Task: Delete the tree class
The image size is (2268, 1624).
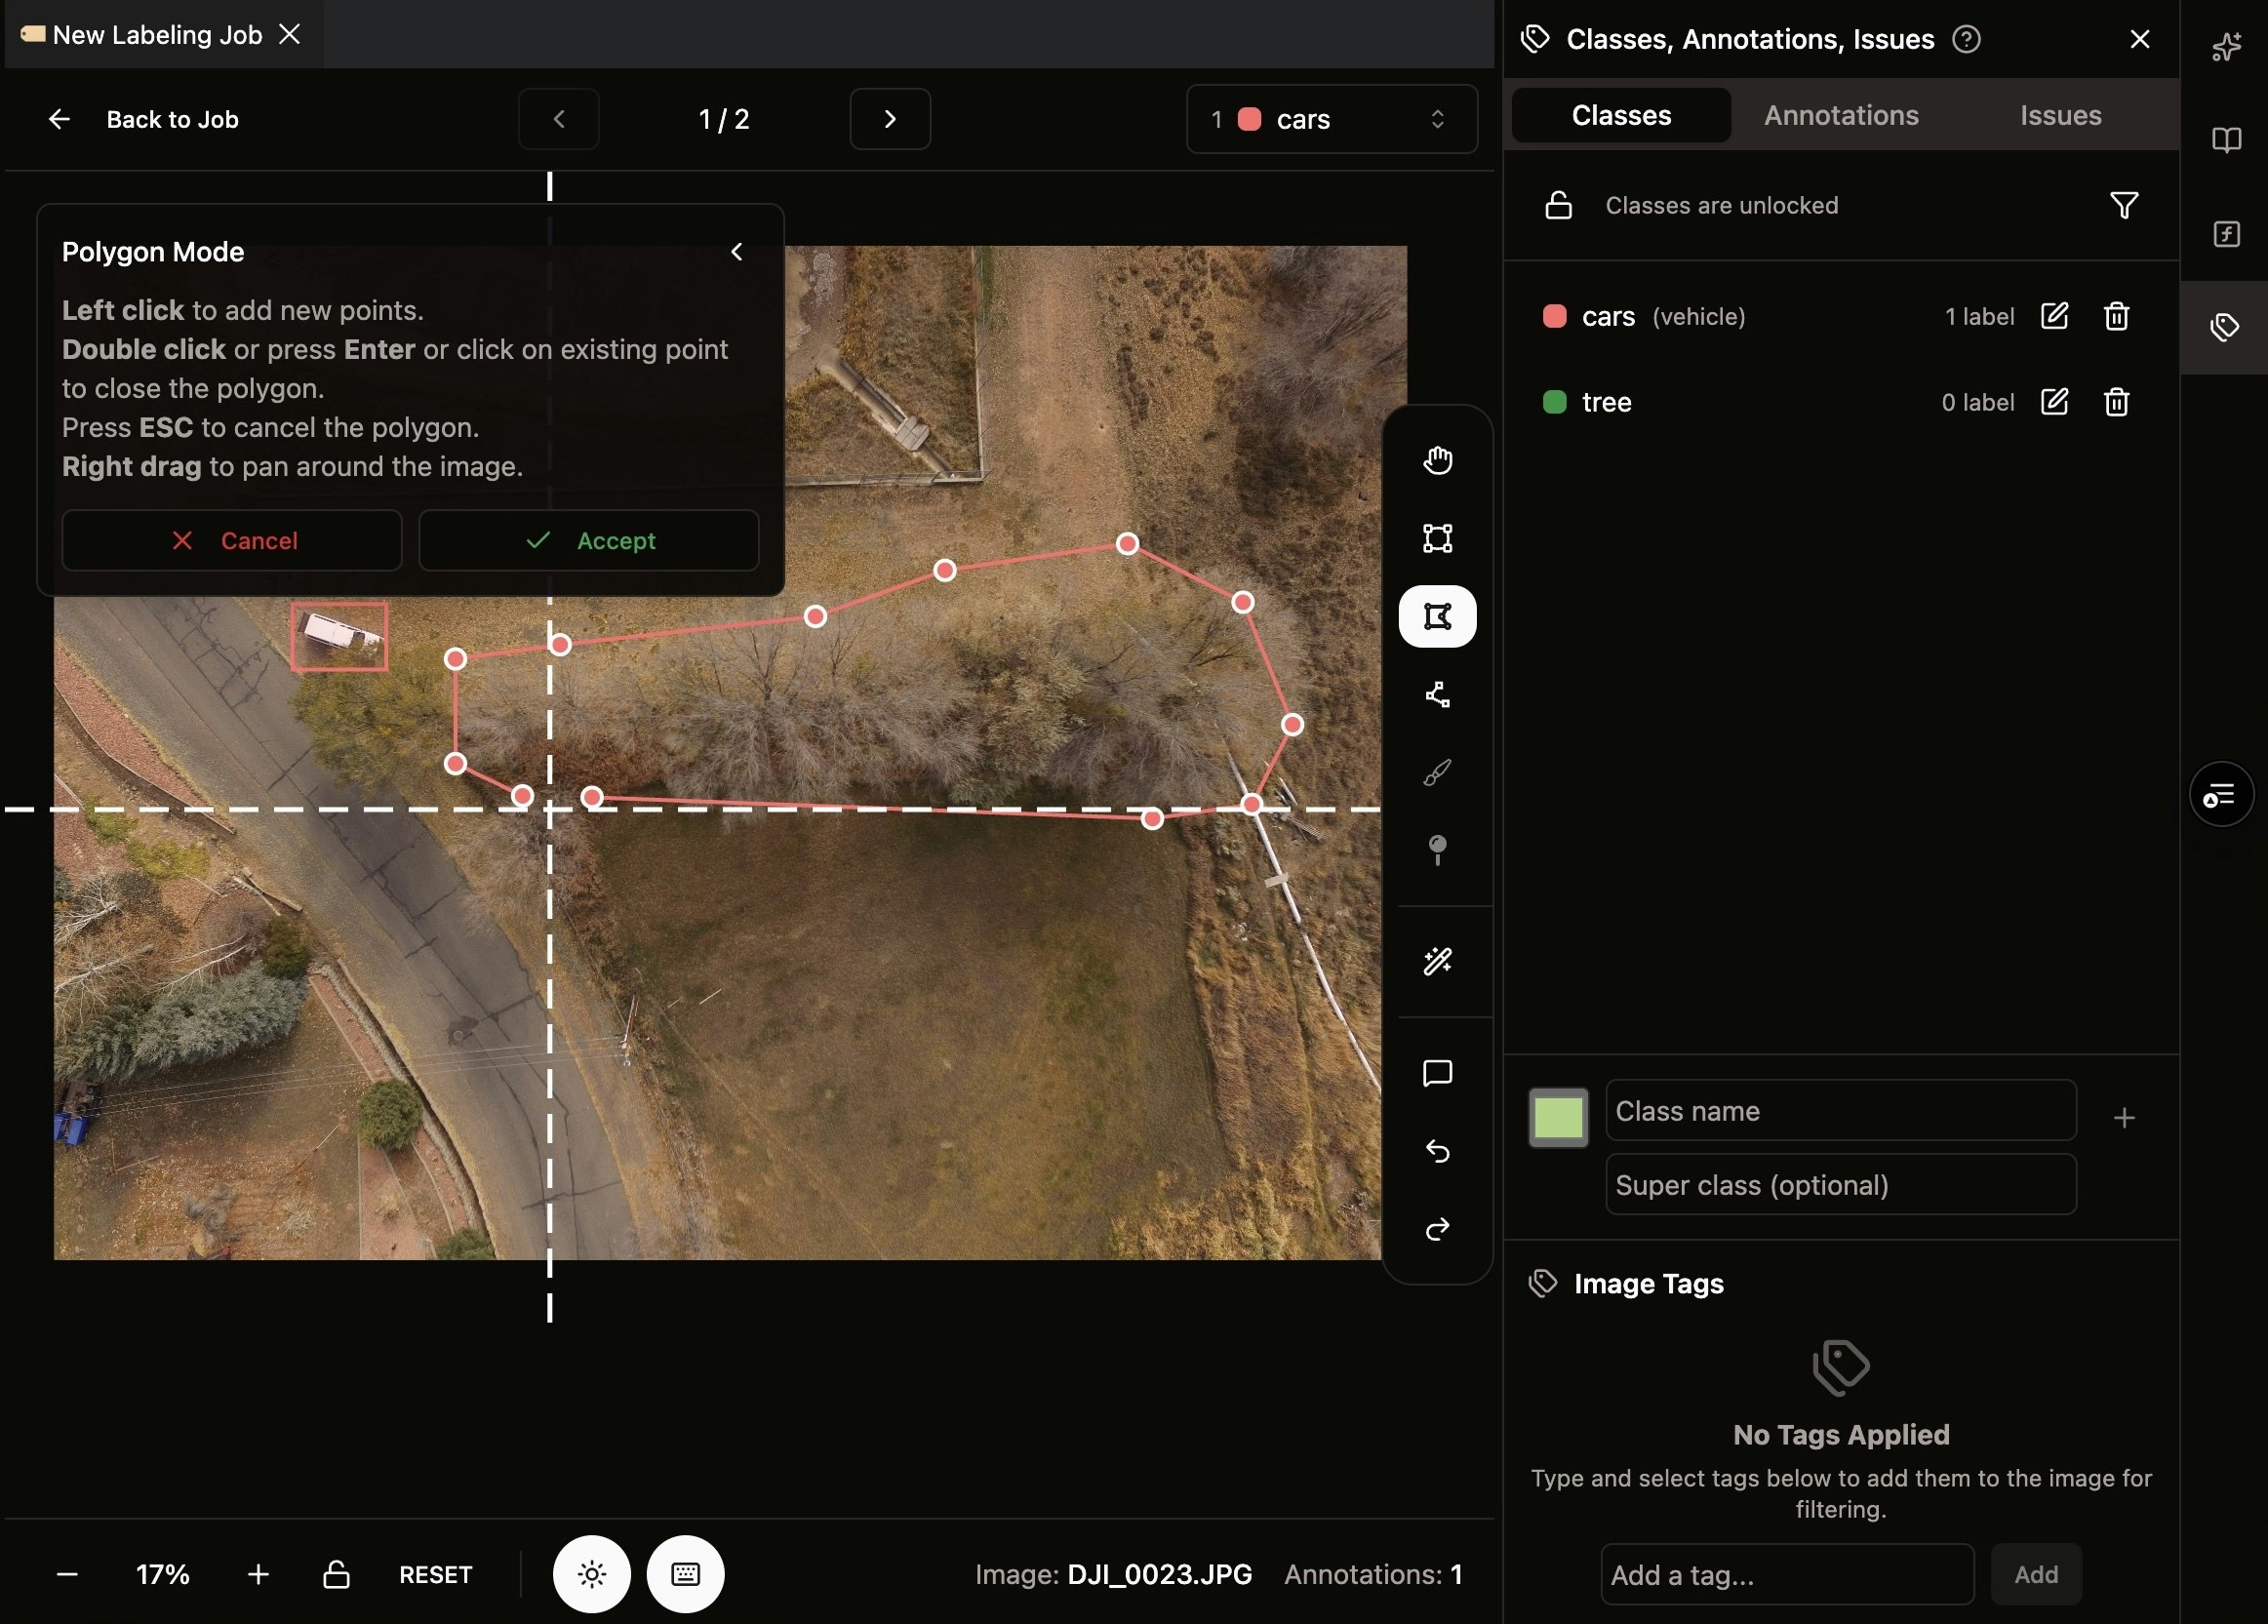Action: 2116,403
